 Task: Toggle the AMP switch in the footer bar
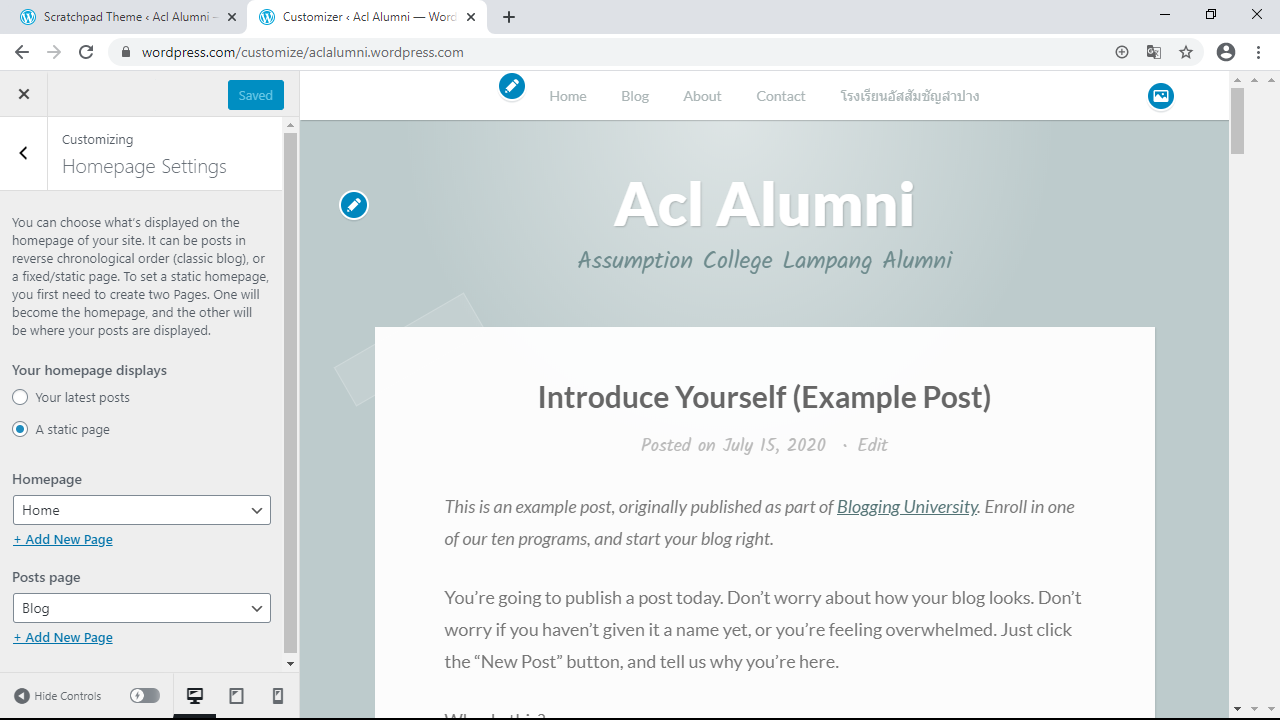coord(145,696)
